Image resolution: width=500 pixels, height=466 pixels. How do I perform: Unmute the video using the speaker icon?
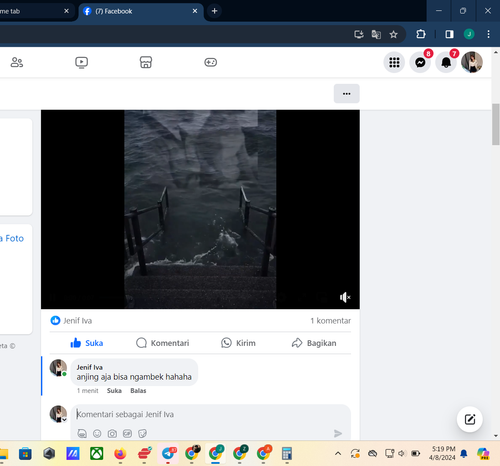(x=345, y=297)
